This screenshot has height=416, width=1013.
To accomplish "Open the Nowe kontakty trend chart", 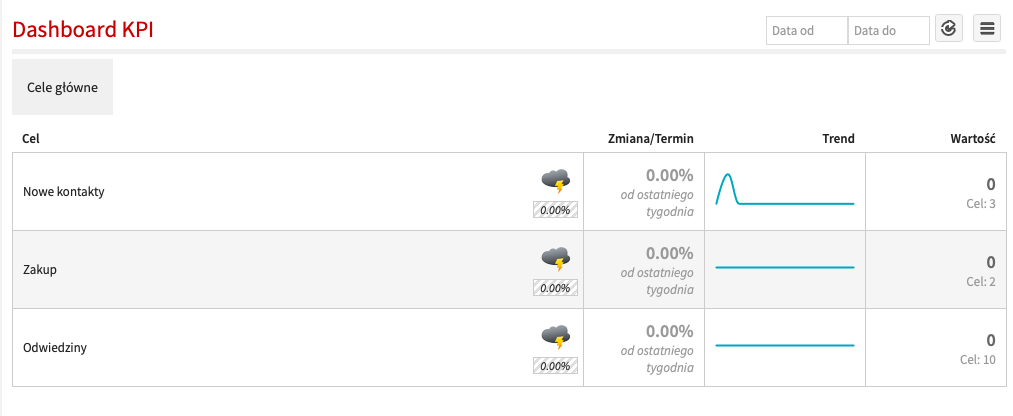I will tap(785, 191).
